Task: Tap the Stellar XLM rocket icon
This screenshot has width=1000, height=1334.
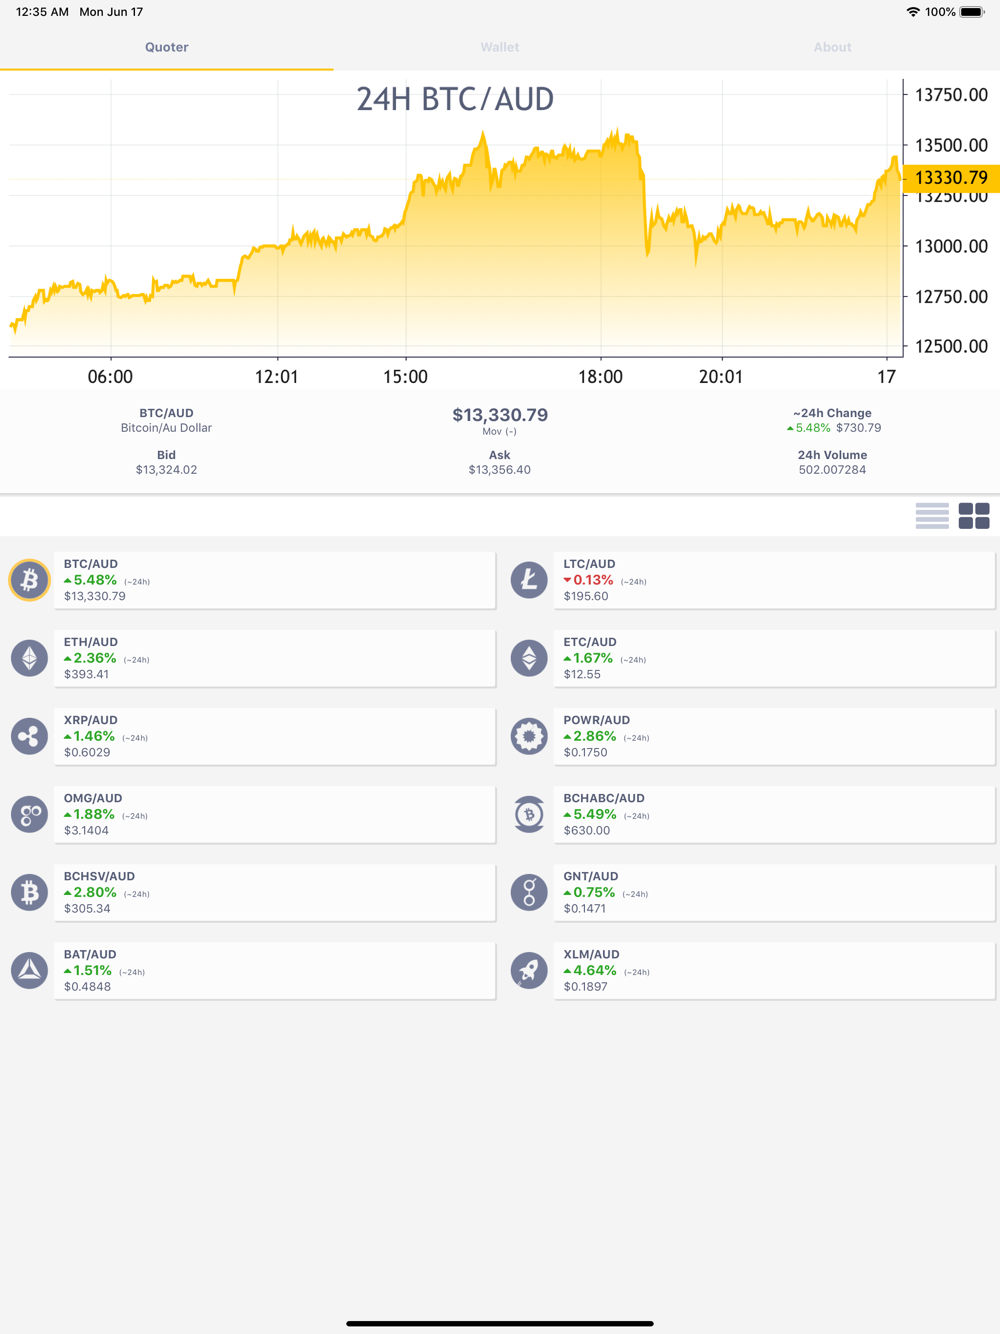Action: (x=529, y=970)
